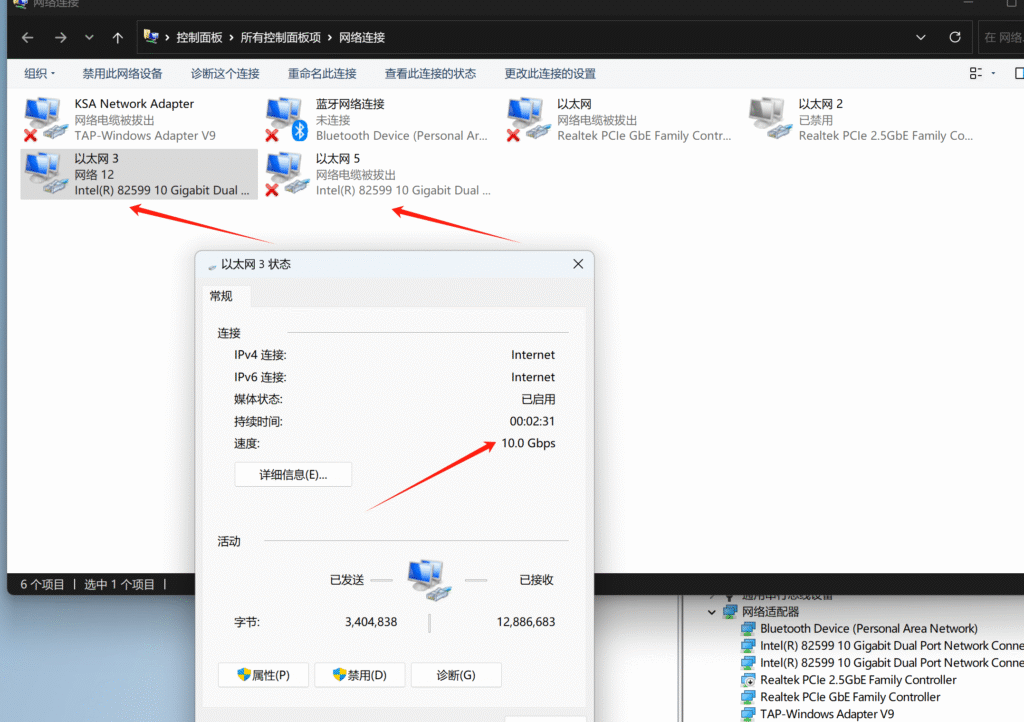Select the disabled 以太网 2 adapter

(767, 119)
